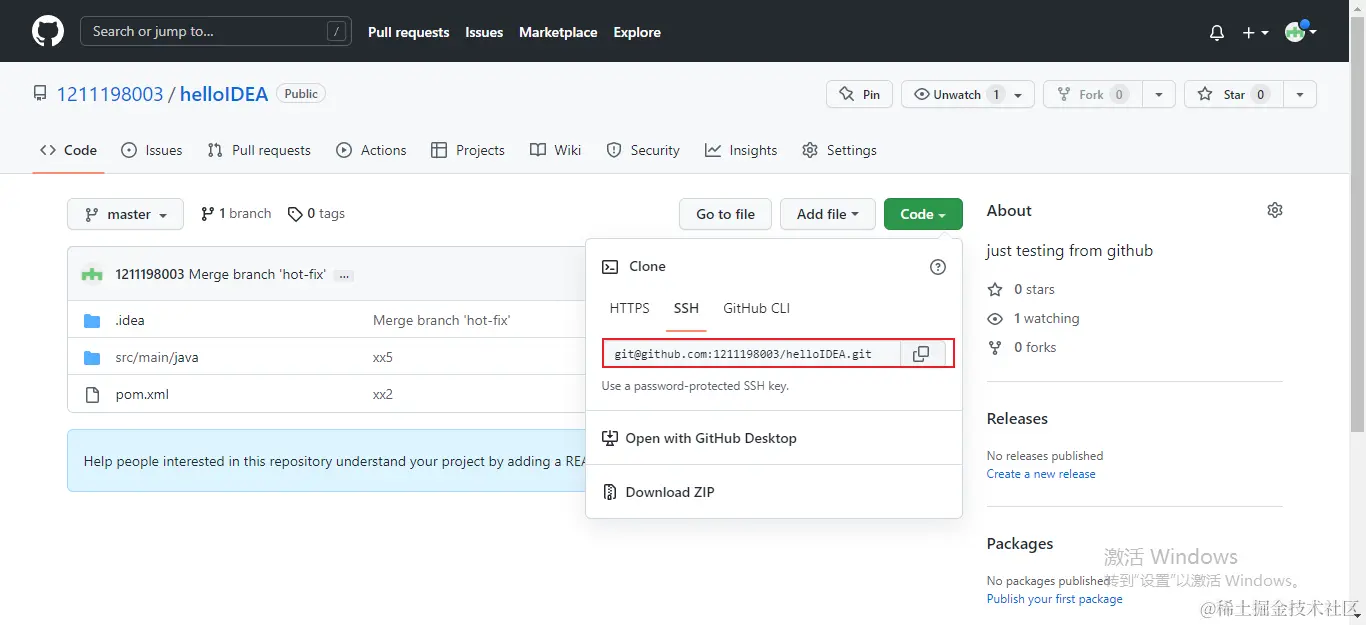The height and width of the screenshot is (625, 1366).
Task: Click the Unwatch button
Action: click(x=967, y=94)
